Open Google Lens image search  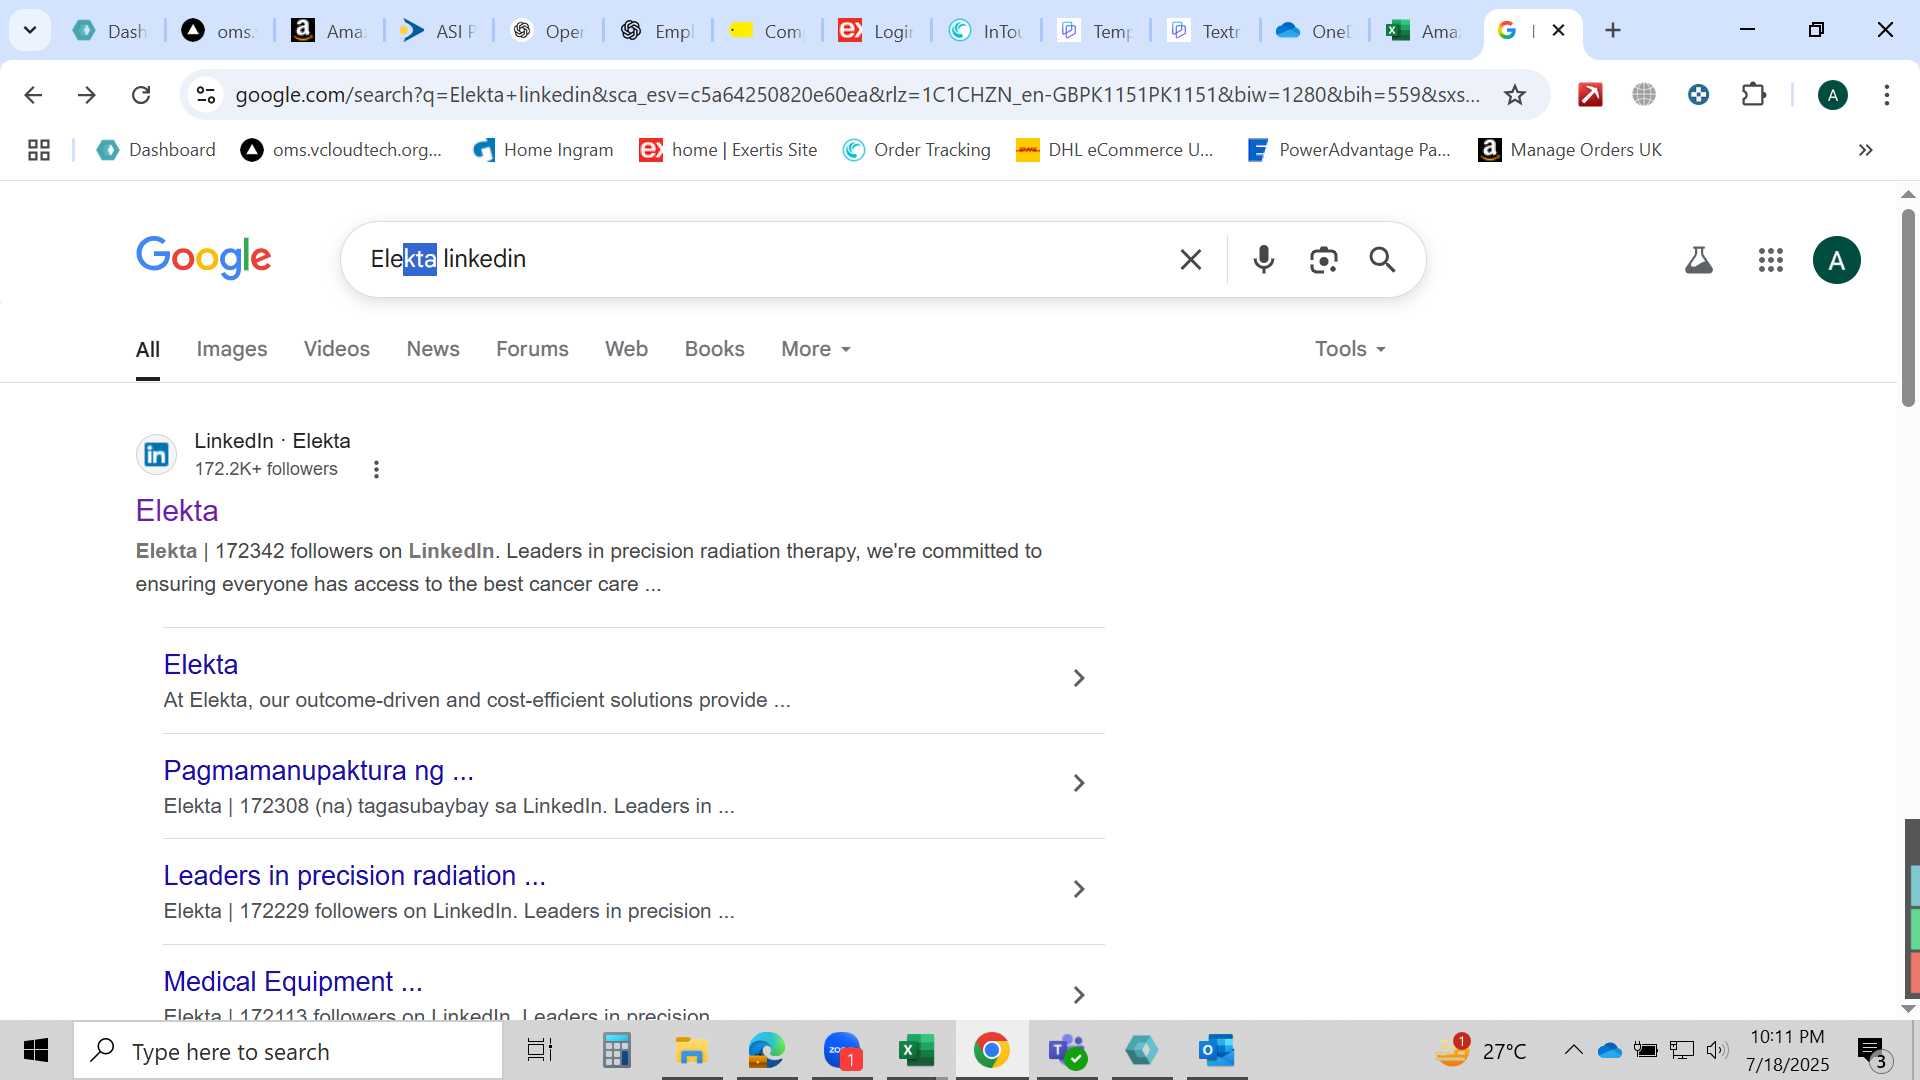point(1323,260)
